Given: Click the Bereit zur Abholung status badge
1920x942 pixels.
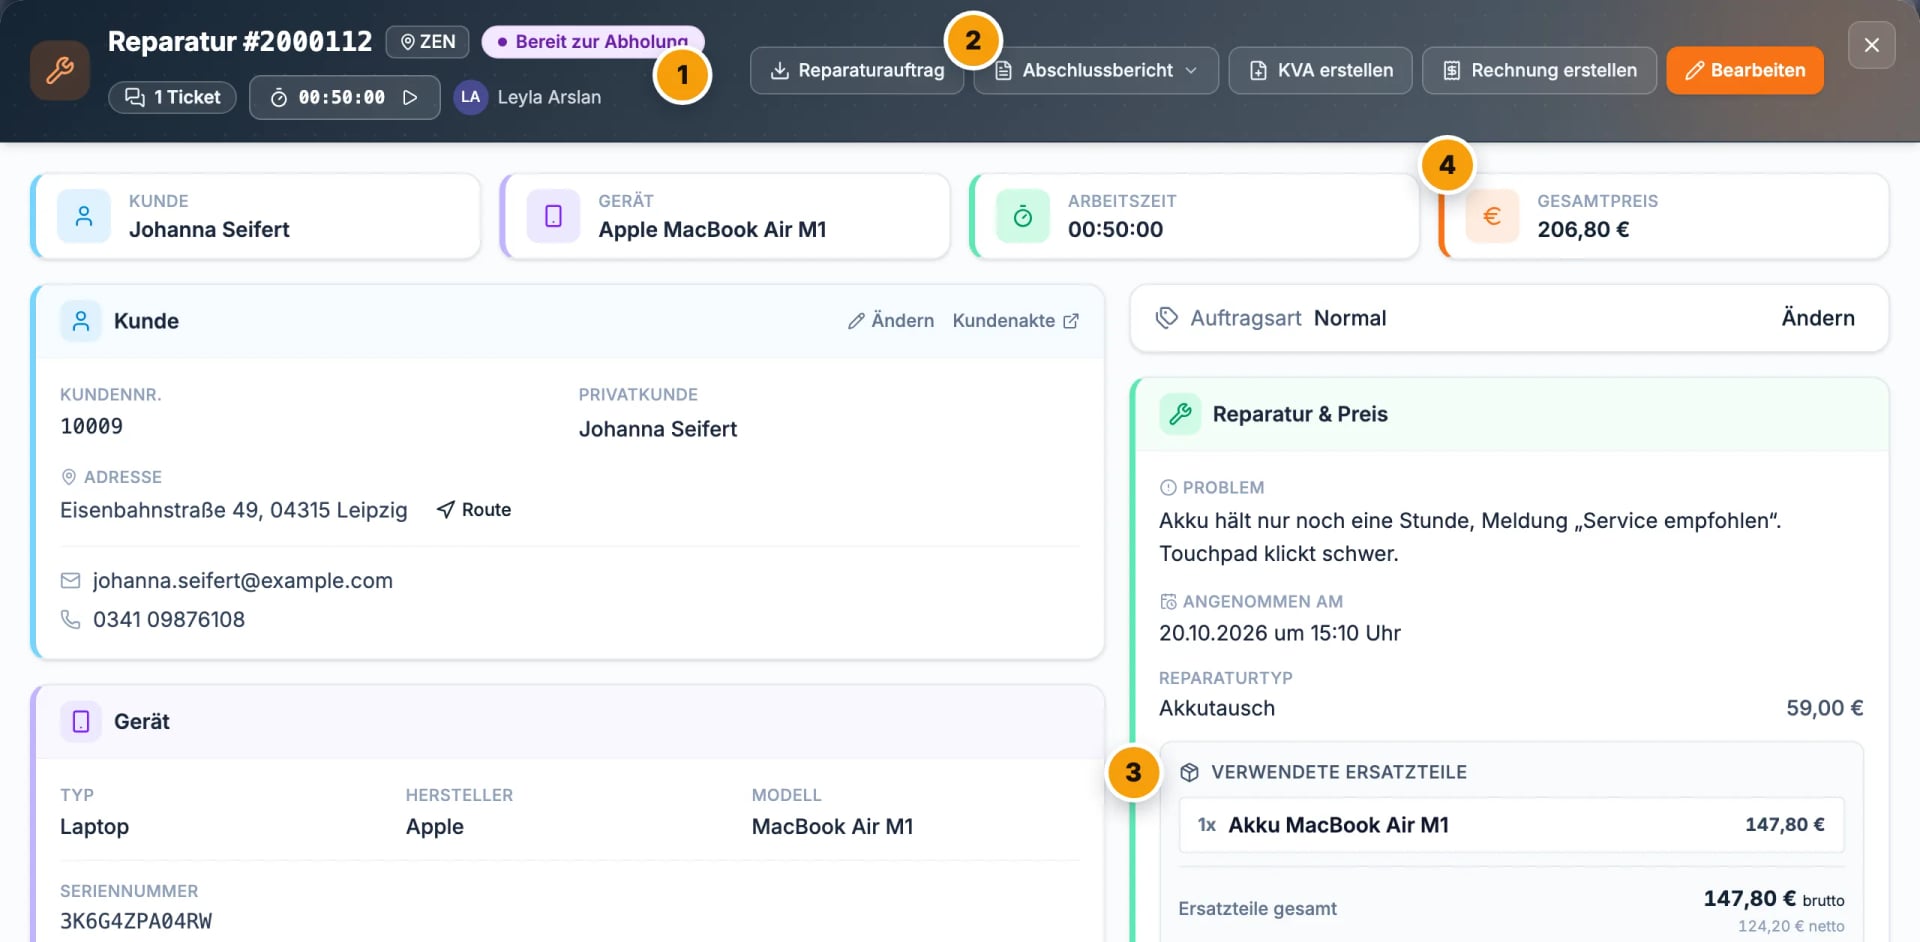Looking at the screenshot, I should coord(593,41).
